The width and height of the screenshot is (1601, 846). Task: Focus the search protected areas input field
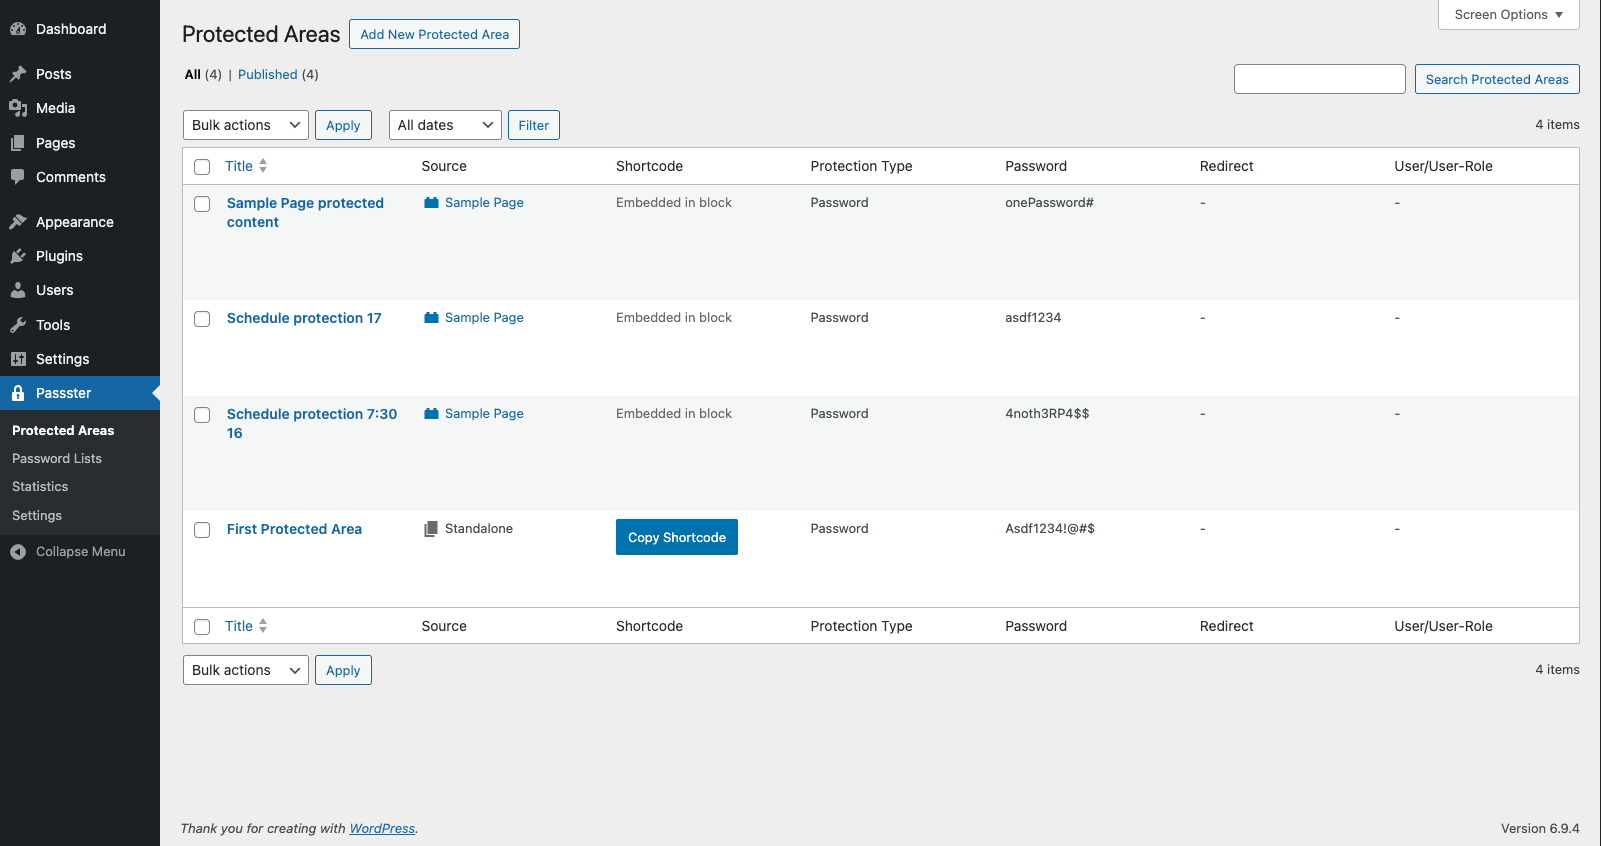pyautogui.click(x=1319, y=79)
